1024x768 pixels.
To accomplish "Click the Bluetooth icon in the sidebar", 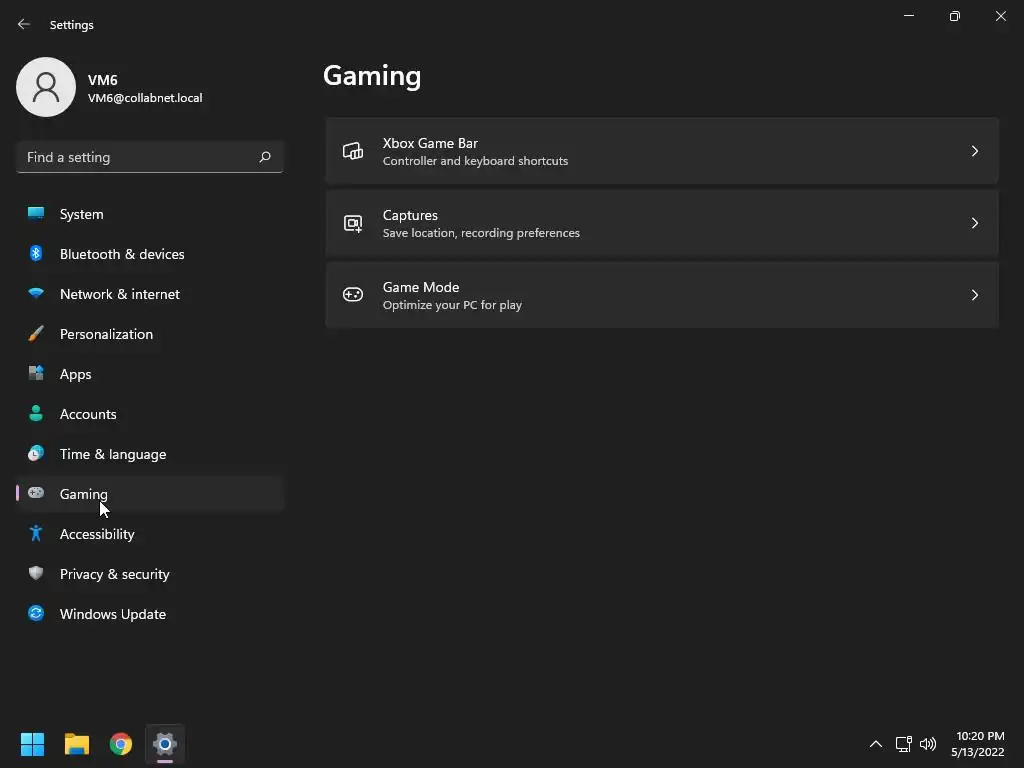I will tap(36, 253).
